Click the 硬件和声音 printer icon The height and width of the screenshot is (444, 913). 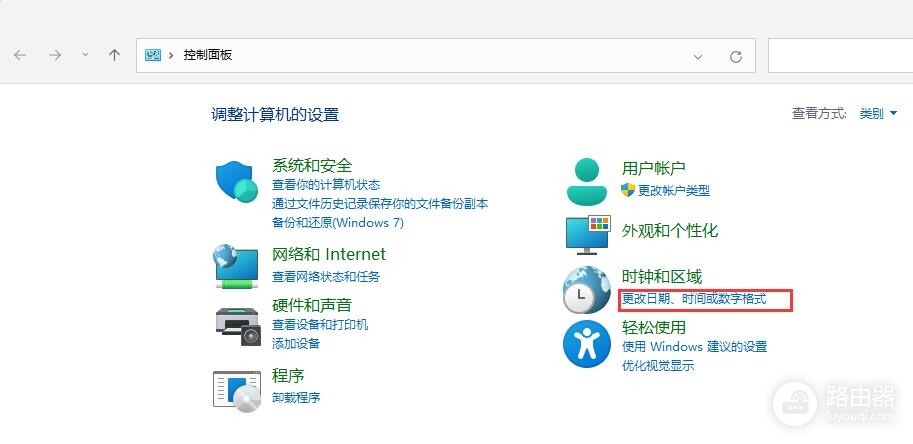click(x=239, y=328)
